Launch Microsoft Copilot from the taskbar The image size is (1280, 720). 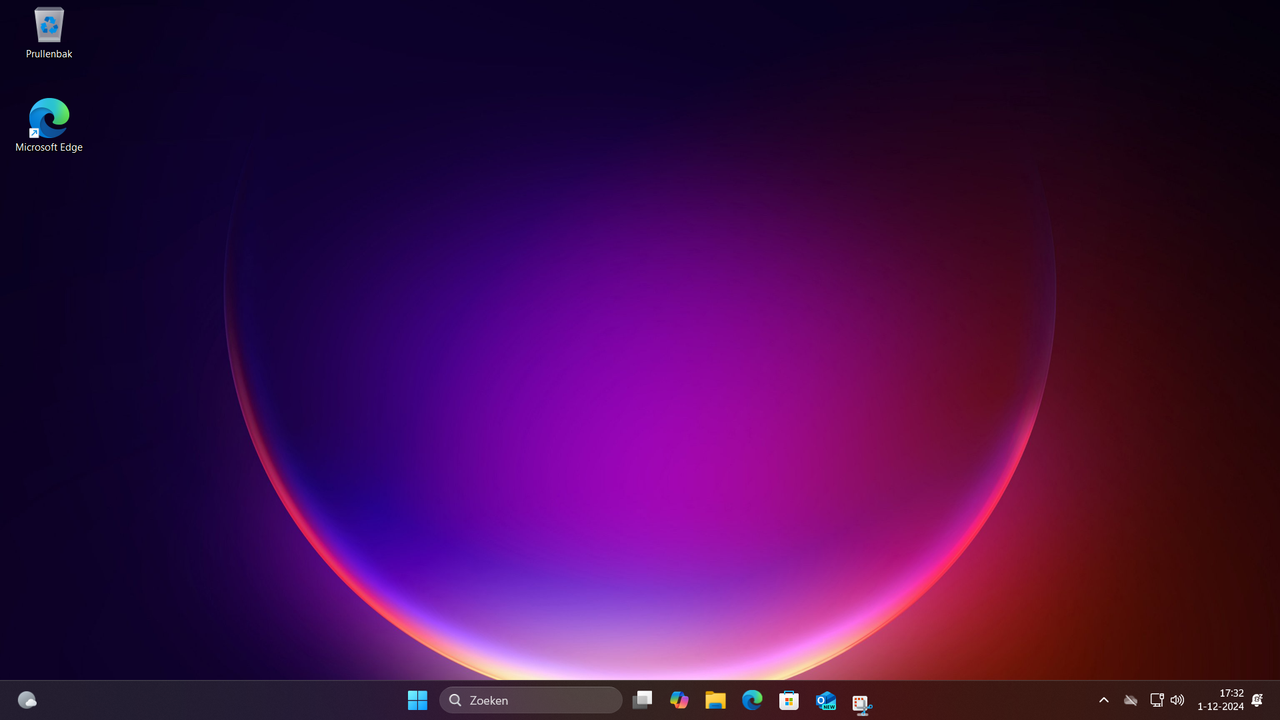click(679, 700)
